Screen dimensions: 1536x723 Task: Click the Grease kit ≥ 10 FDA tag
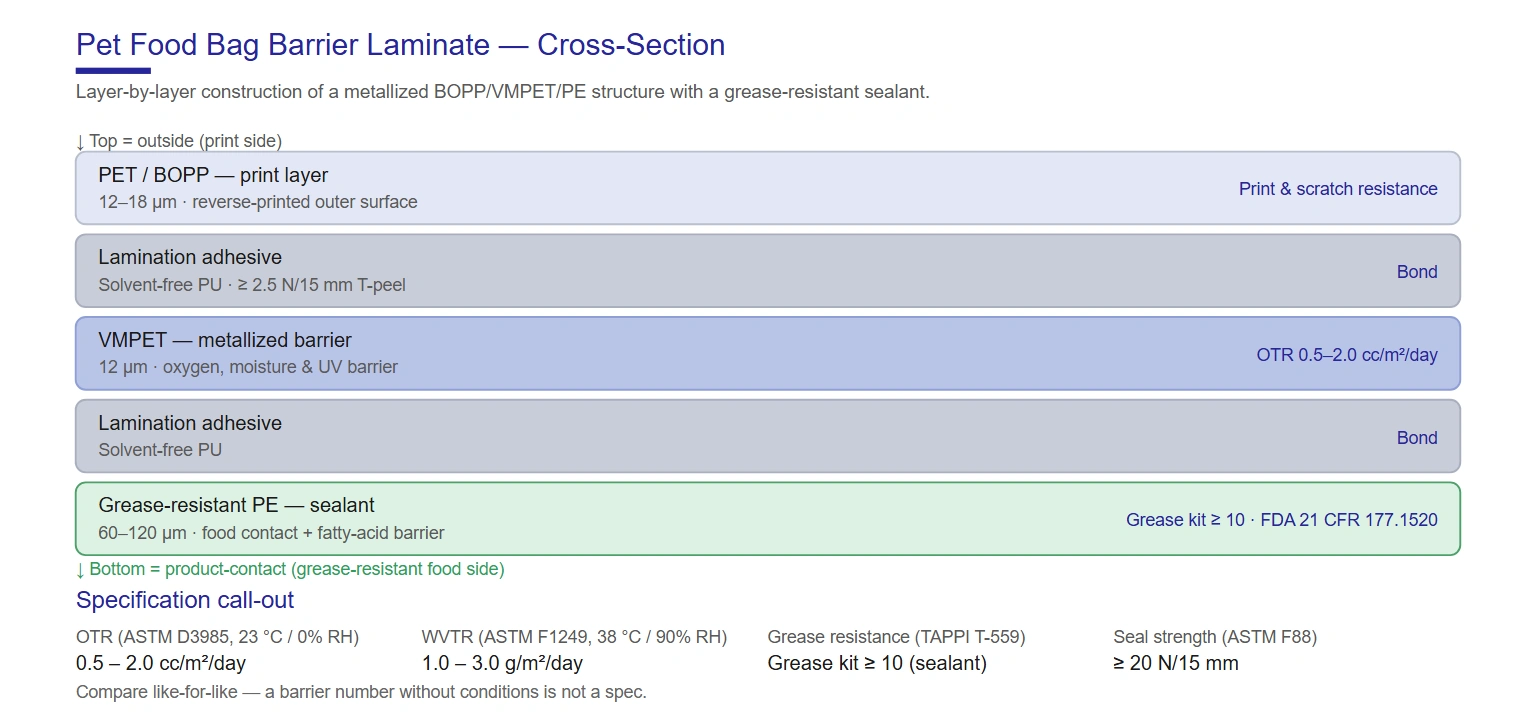(x=1282, y=520)
